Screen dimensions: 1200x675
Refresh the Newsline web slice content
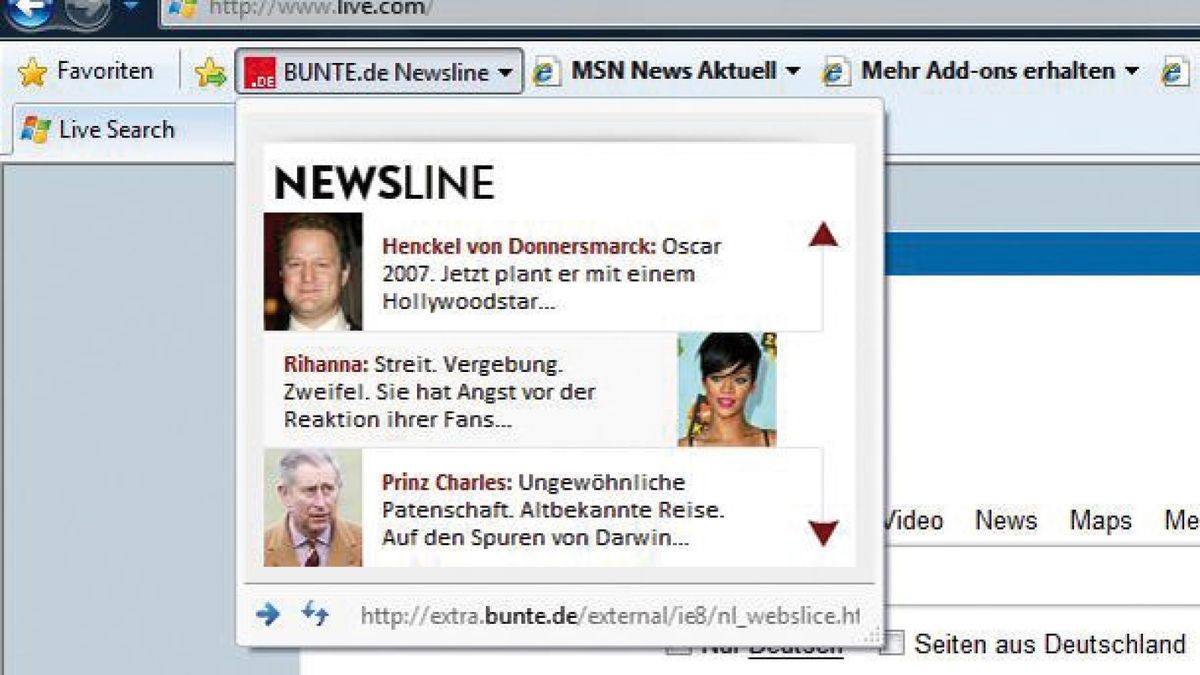pos(316,615)
